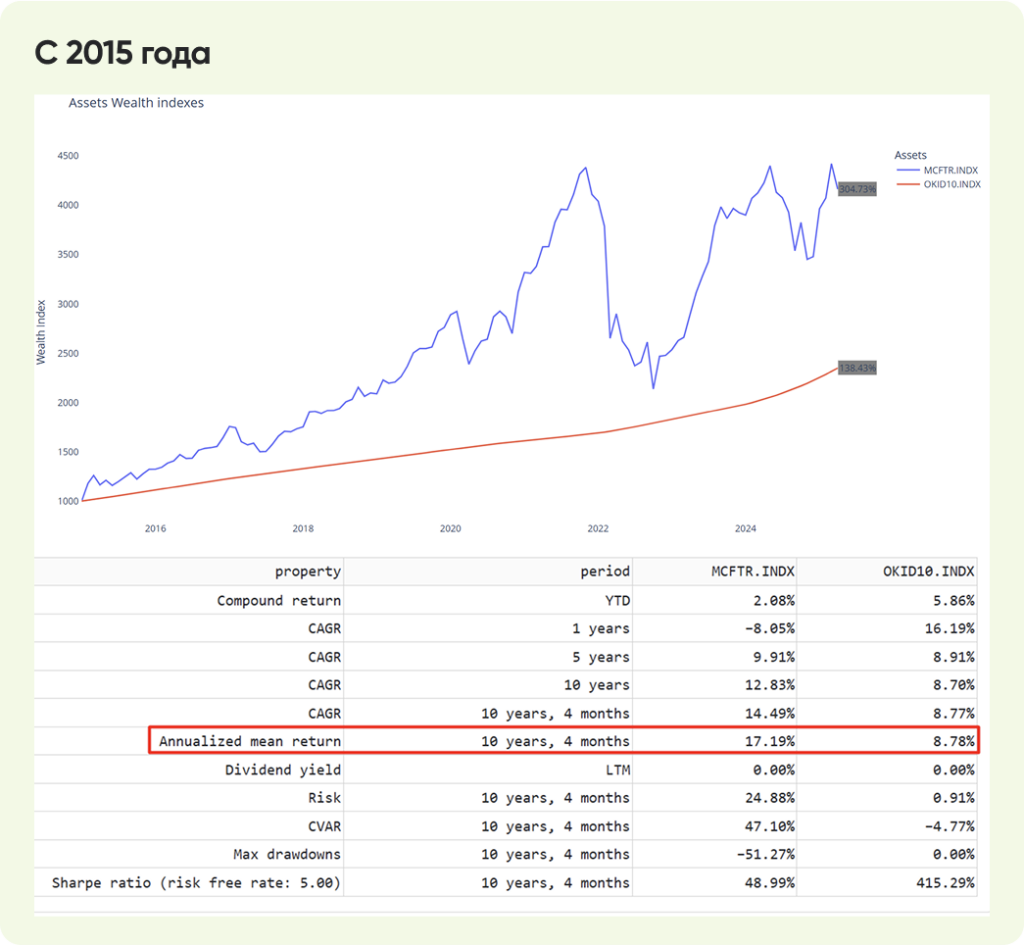Click the 2016 x-axis label
This screenshot has width=1024, height=945.
(155, 528)
